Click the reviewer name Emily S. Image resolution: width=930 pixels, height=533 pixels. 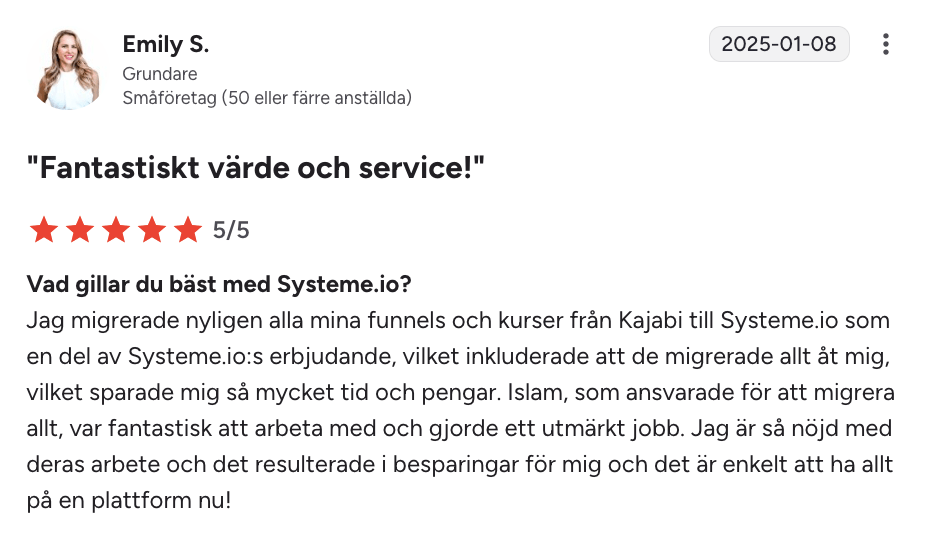click(x=165, y=45)
